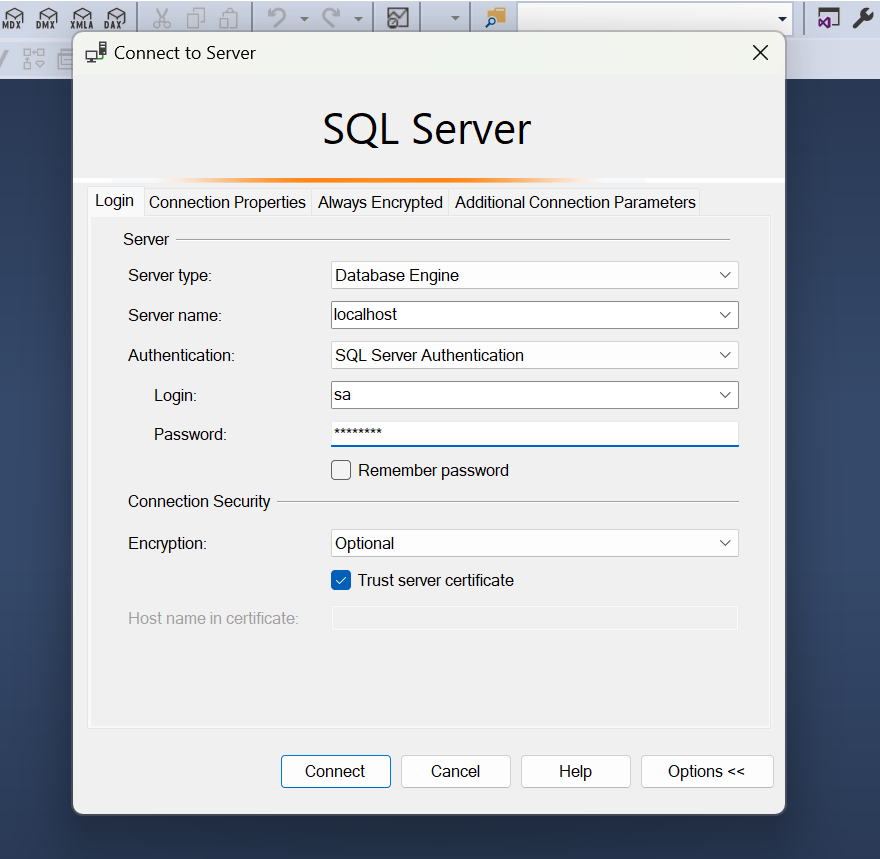Switch to Connection Properties tab

(227, 203)
